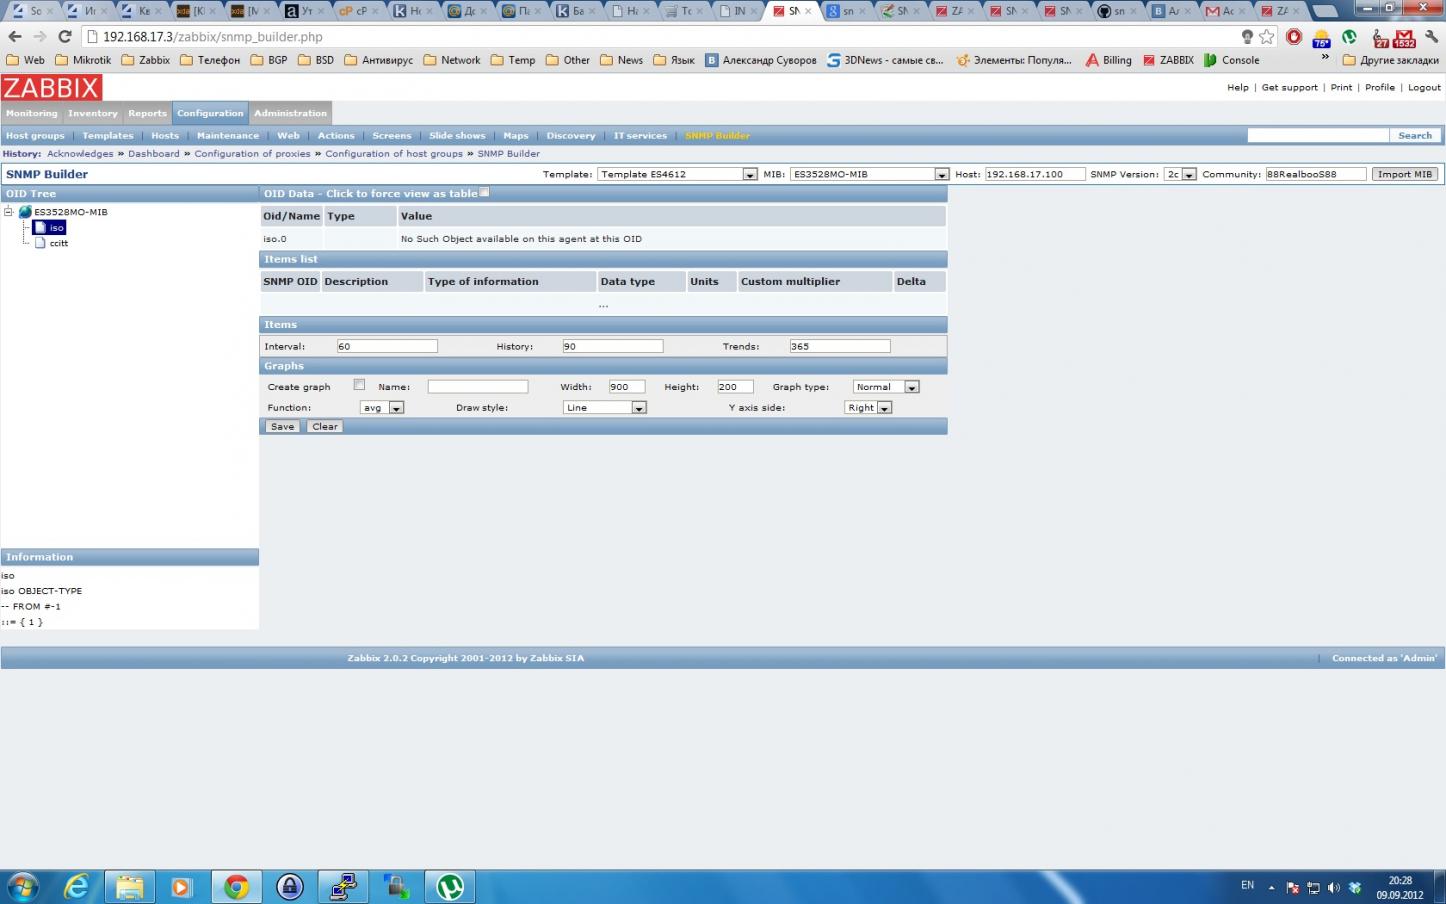Go to Host groups submenu
Viewport: 1446px width, 904px height.
coord(35,136)
